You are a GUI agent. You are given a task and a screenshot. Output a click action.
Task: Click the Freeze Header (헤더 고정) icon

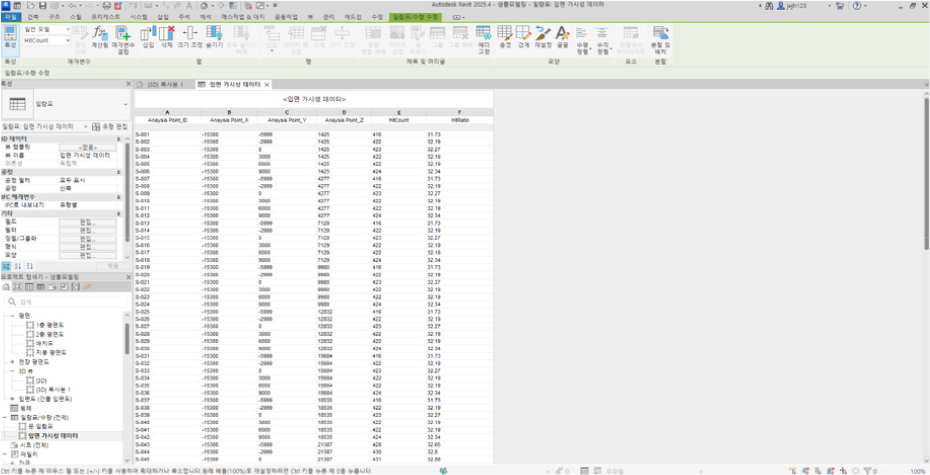[483, 39]
